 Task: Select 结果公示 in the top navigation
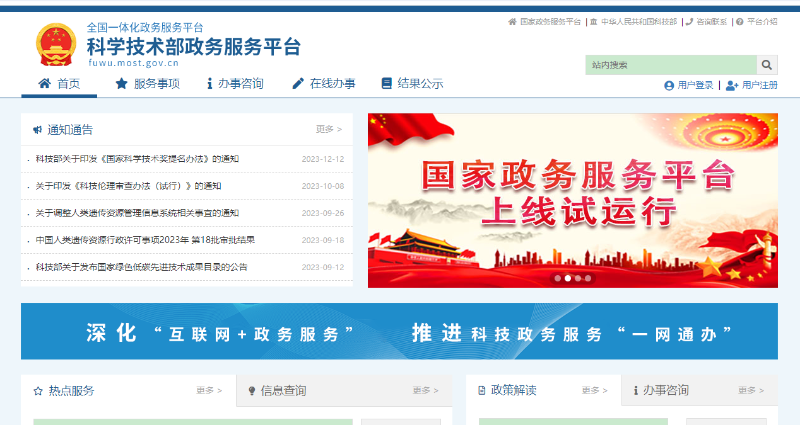pyautogui.click(x=412, y=84)
